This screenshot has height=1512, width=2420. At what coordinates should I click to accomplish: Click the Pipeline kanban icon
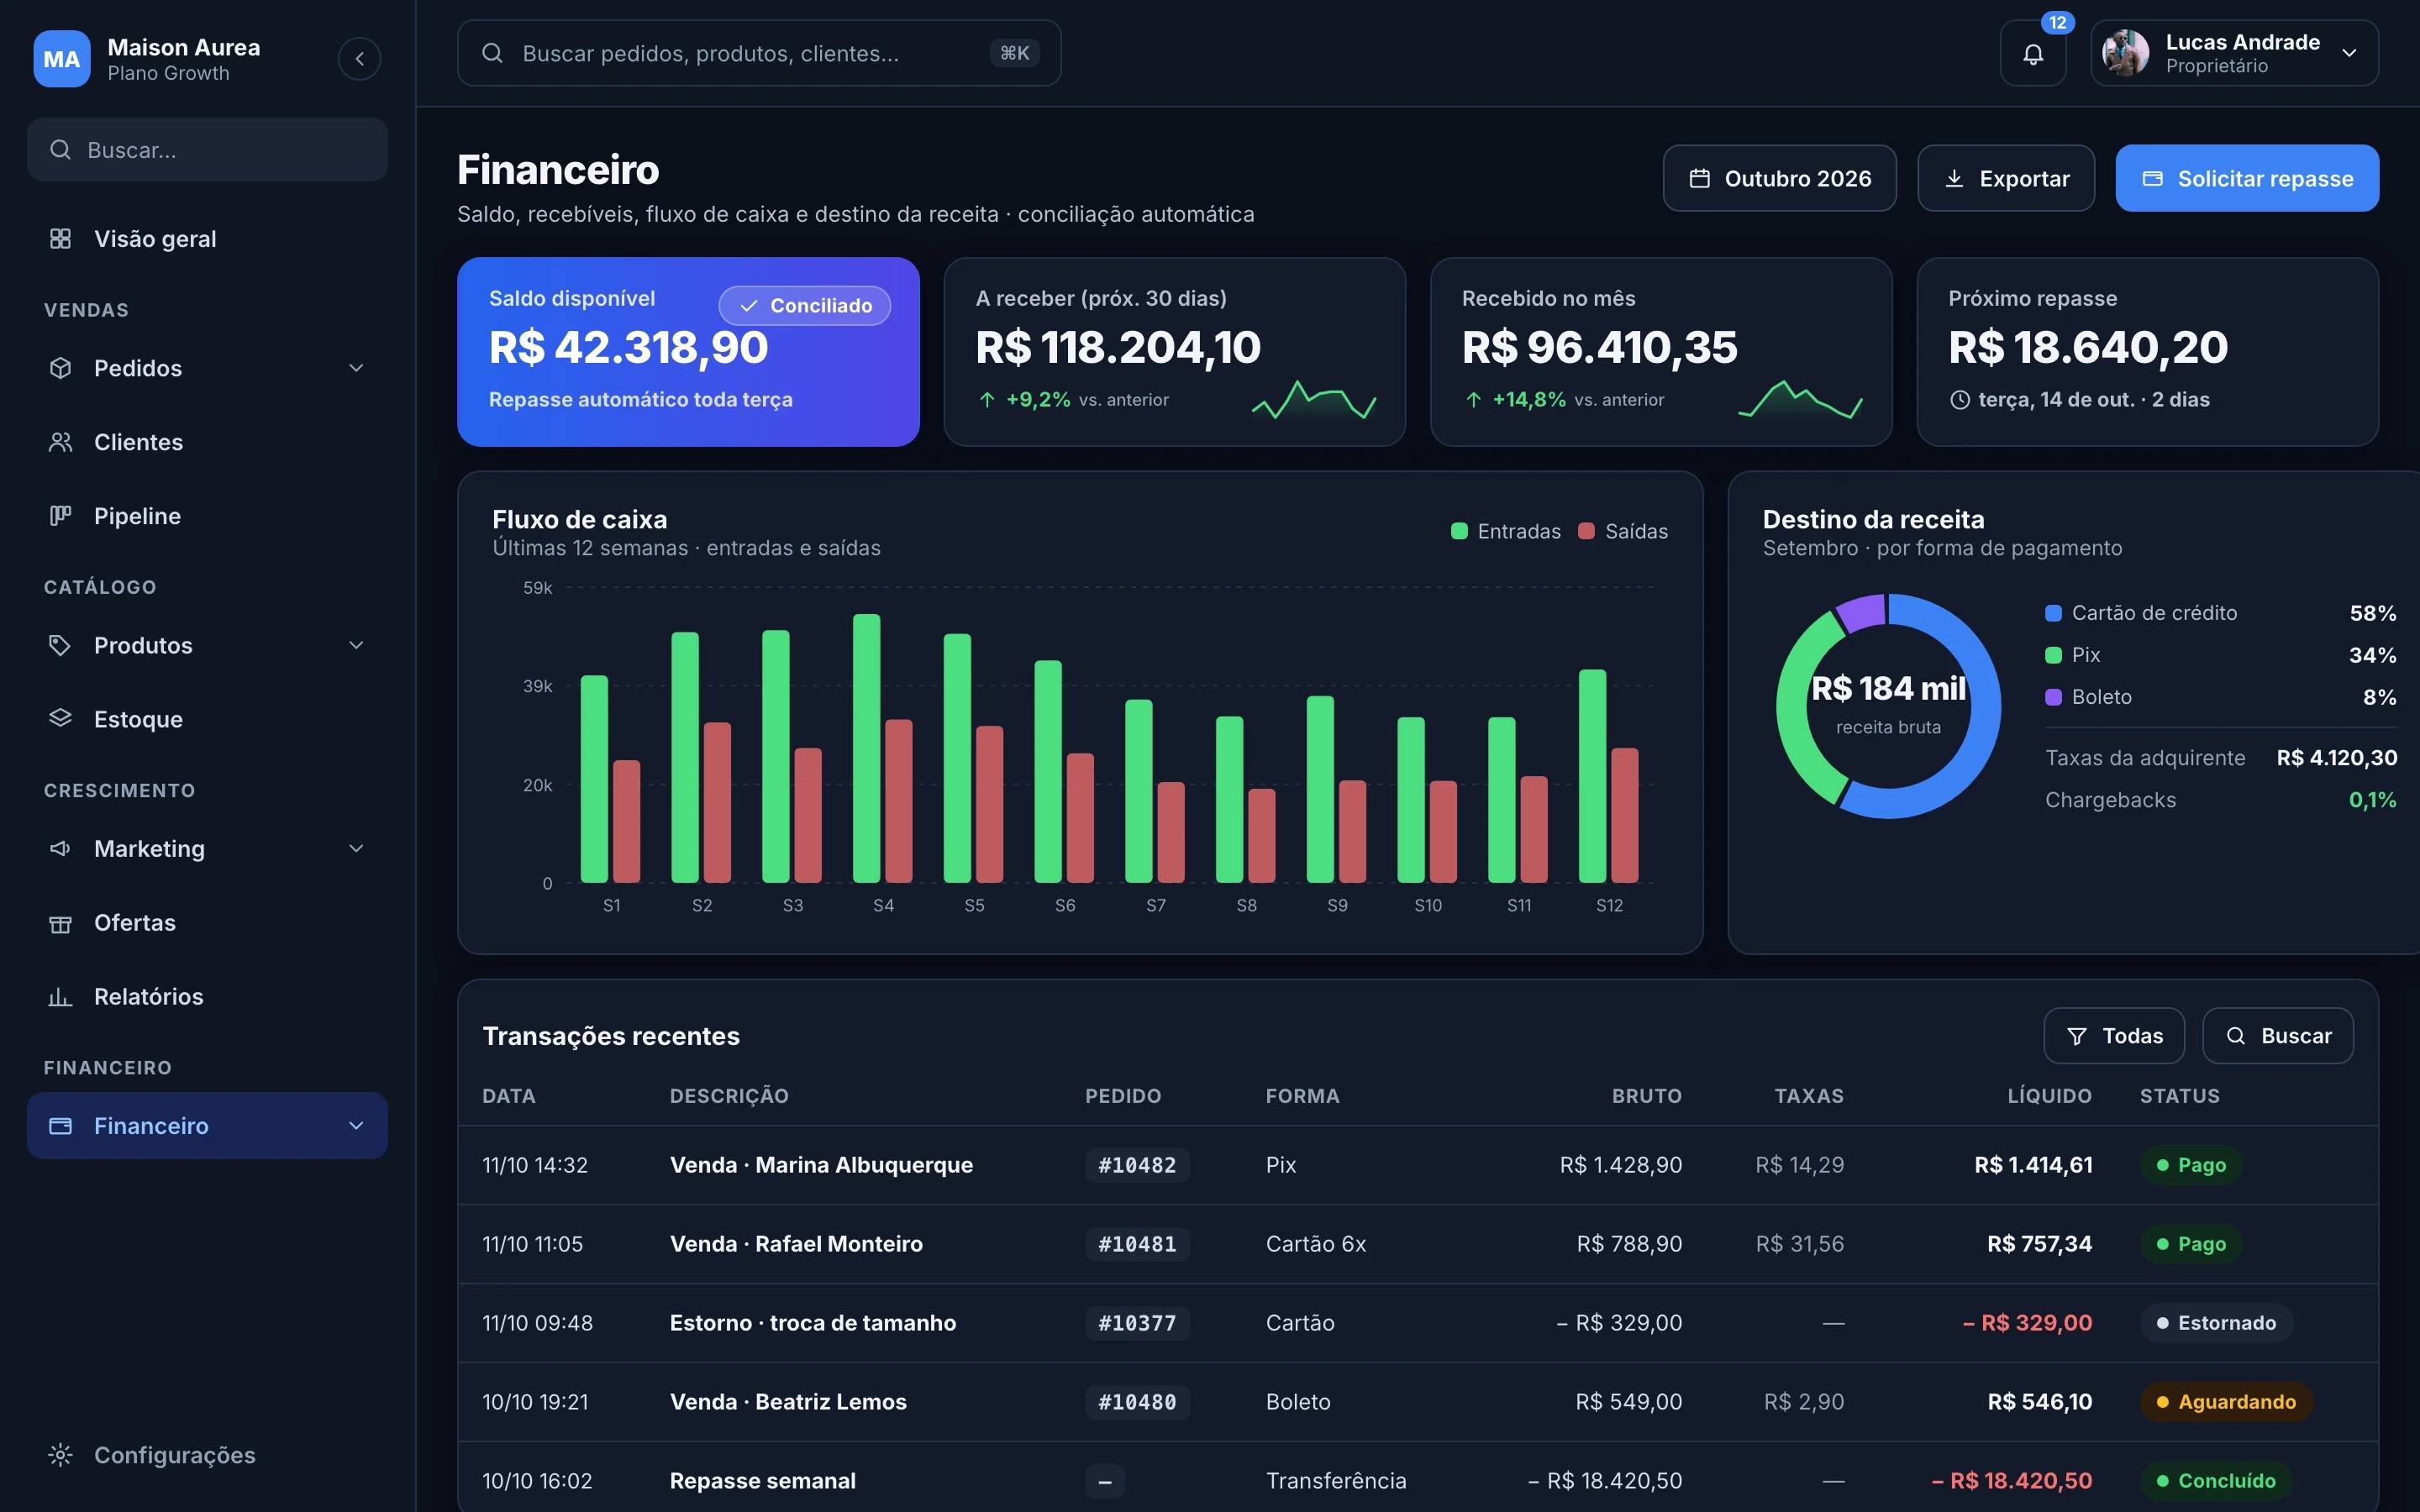(x=60, y=516)
